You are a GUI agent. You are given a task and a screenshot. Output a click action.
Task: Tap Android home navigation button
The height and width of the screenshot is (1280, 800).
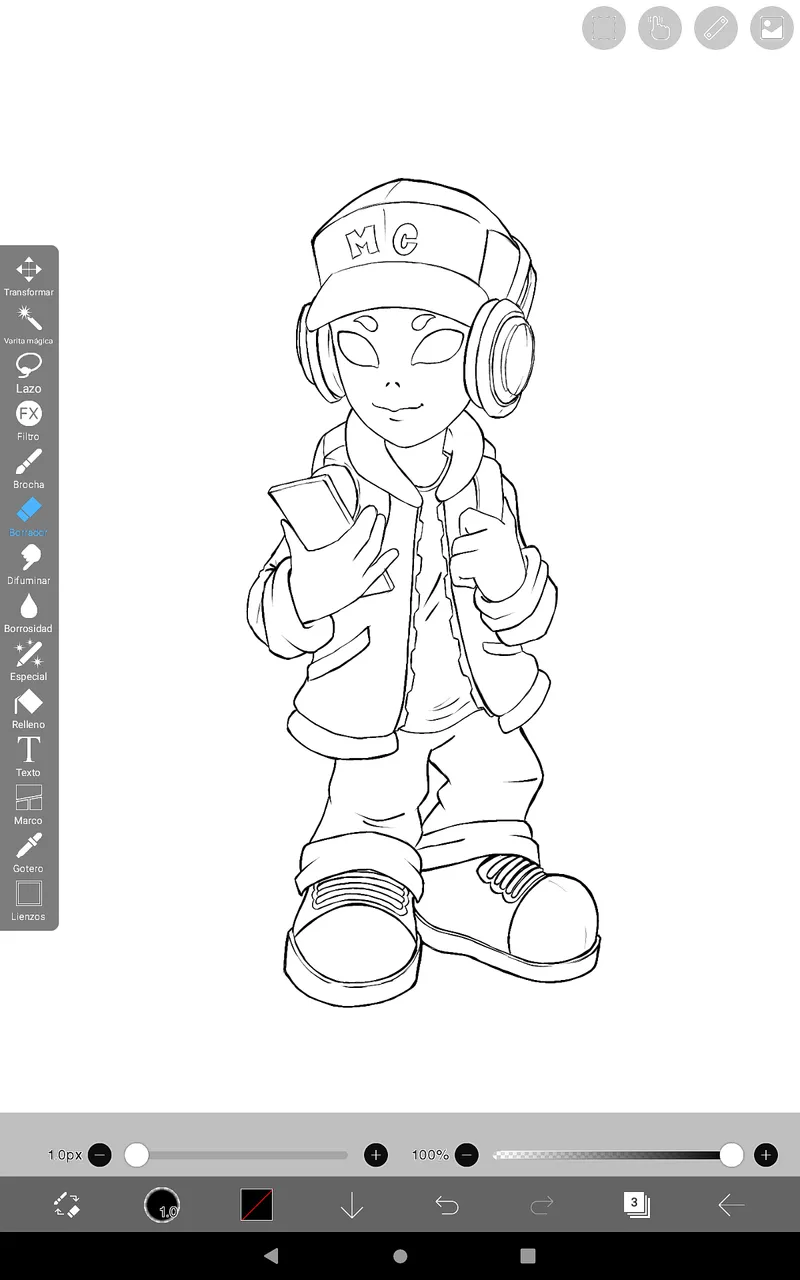pos(400,1256)
